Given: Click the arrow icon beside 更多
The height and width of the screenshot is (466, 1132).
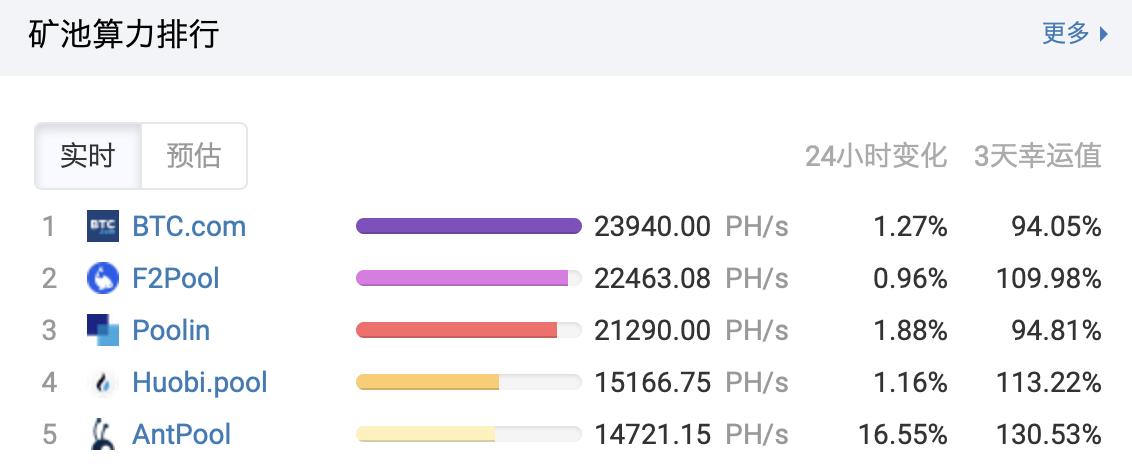Looking at the screenshot, I should point(1104,34).
